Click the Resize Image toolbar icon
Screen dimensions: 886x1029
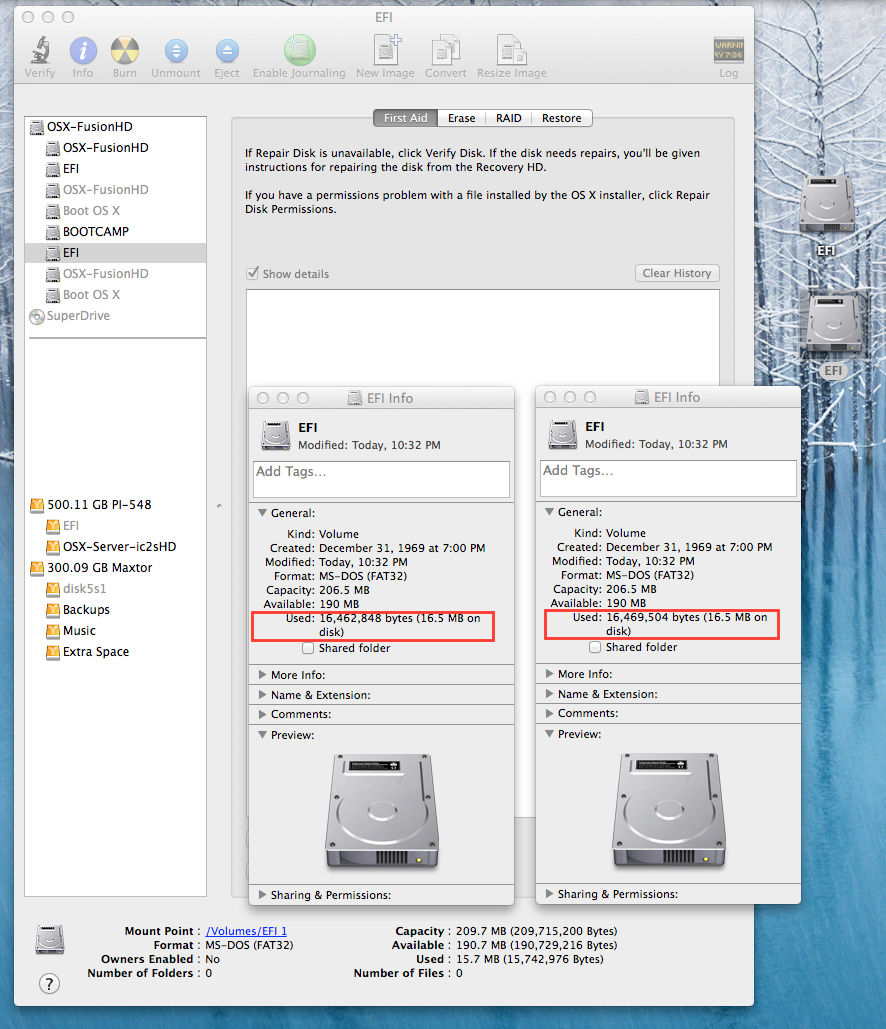[x=512, y=50]
